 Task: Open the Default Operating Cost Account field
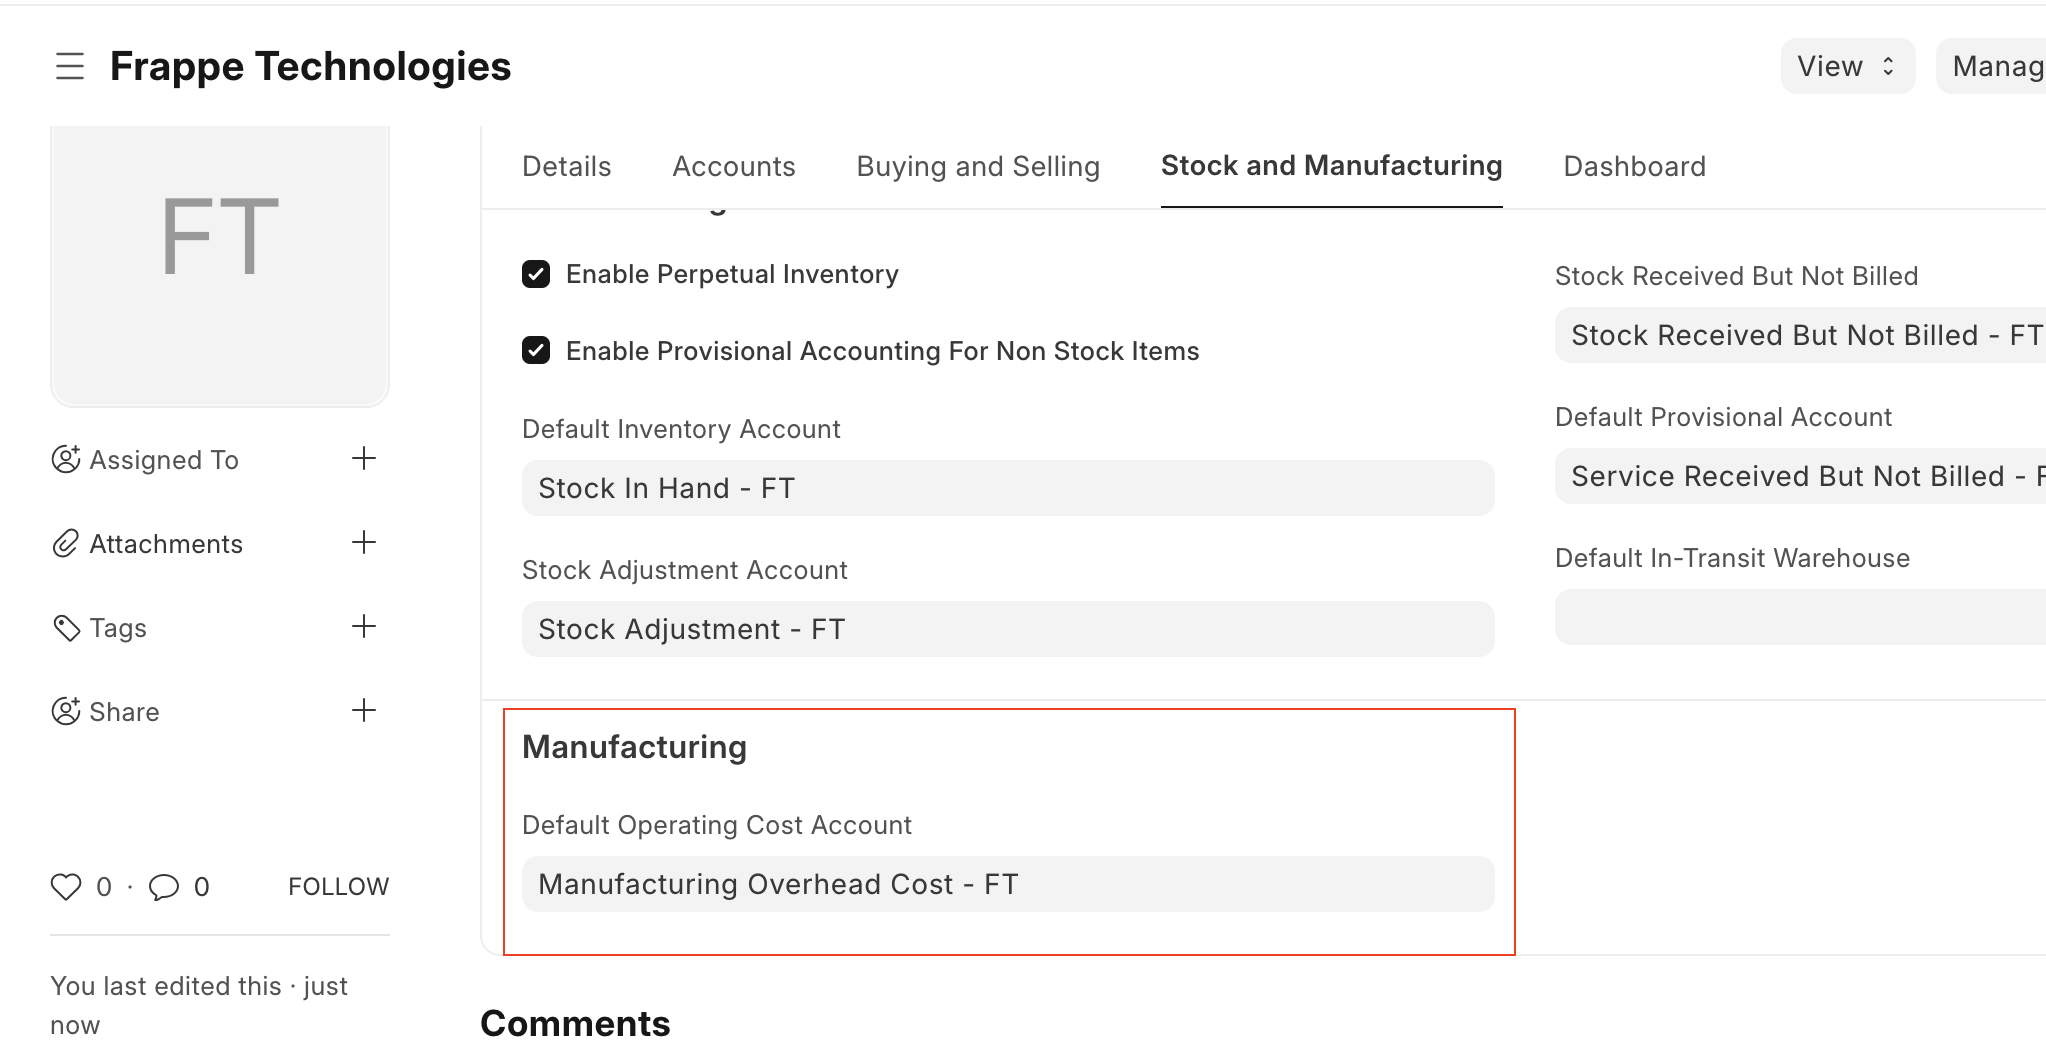pos(1007,884)
